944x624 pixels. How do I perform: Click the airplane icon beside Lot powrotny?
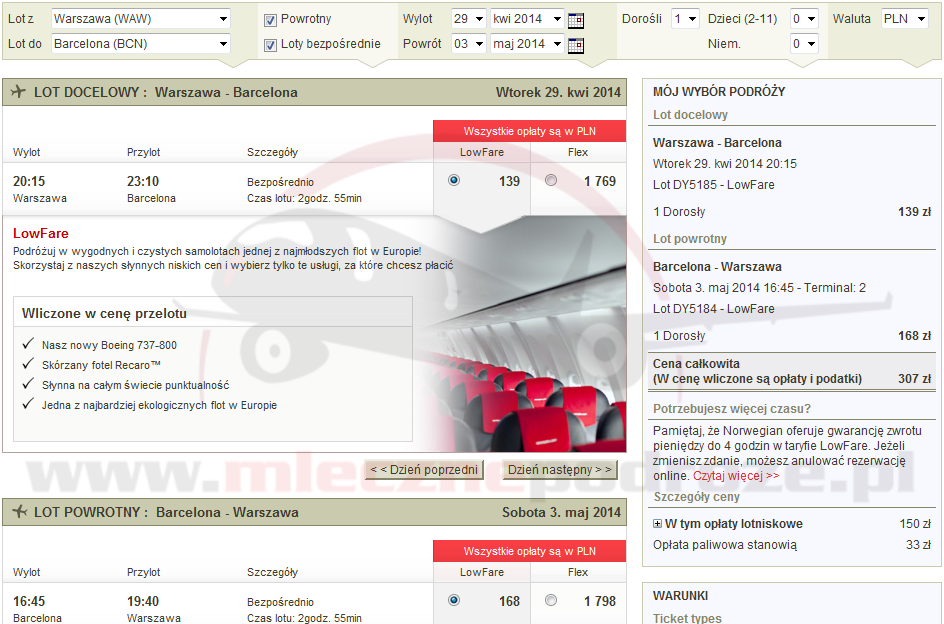point(18,512)
